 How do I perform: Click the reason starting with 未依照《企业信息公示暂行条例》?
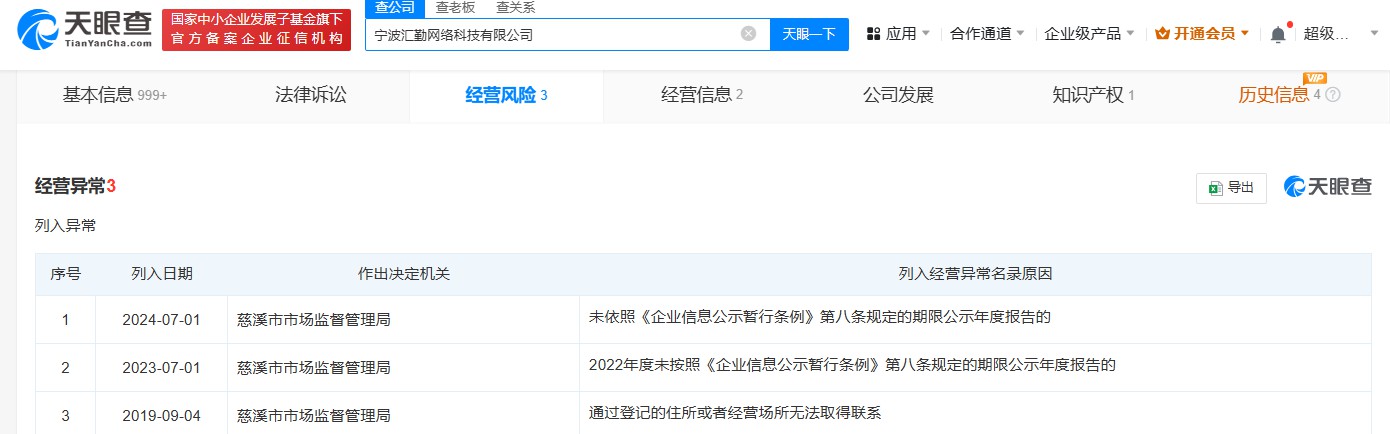pyautogui.click(x=820, y=318)
